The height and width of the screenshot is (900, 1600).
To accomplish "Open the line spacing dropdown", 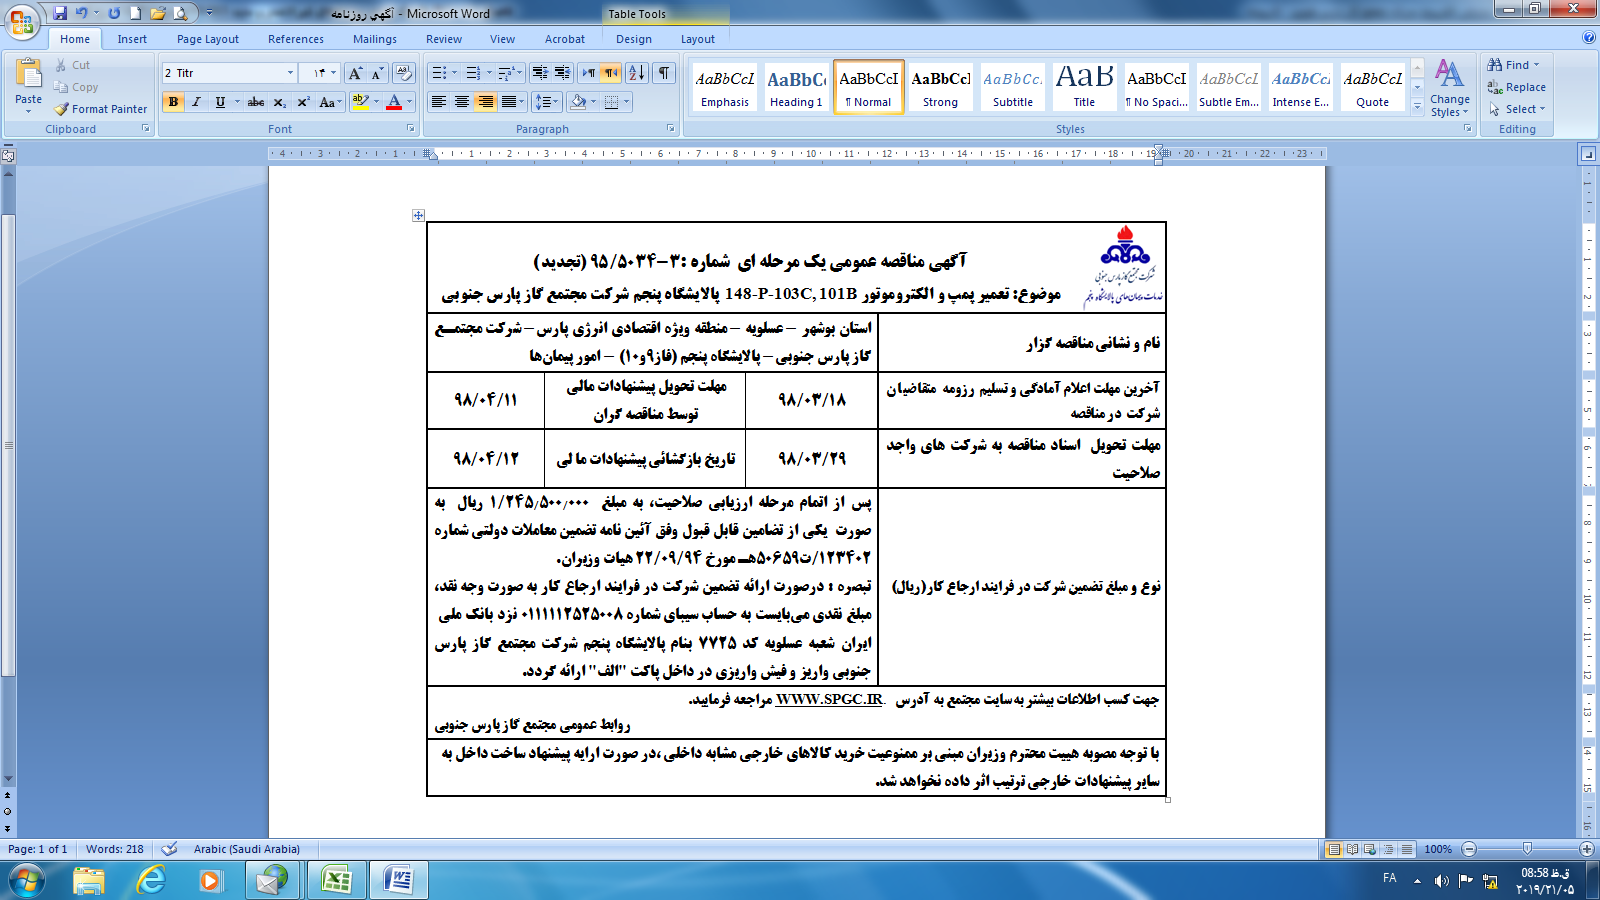I will pyautogui.click(x=546, y=102).
